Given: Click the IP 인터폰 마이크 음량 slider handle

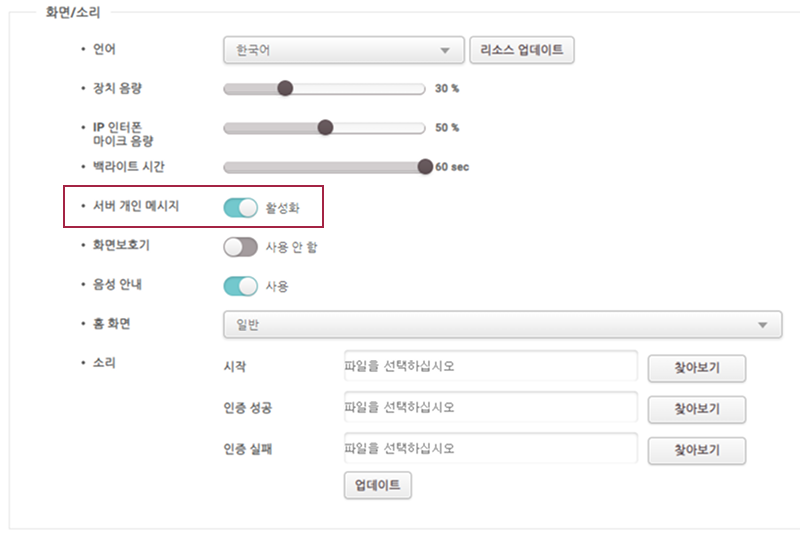Looking at the screenshot, I should pyautogui.click(x=325, y=127).
